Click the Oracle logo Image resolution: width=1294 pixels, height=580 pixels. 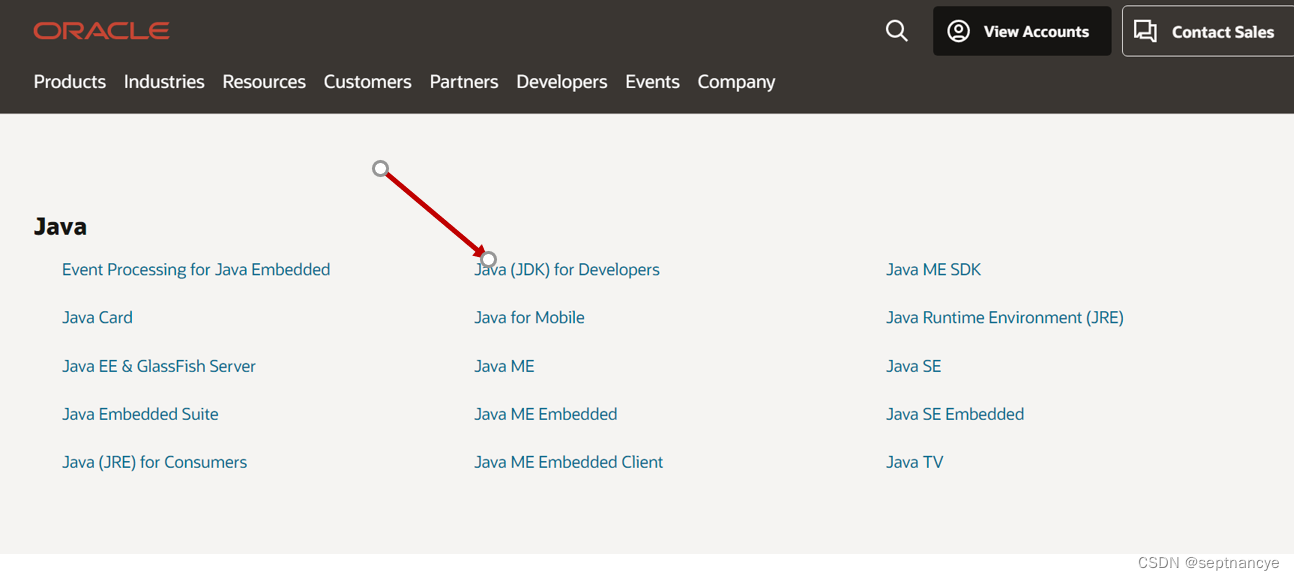click(101, 30)
